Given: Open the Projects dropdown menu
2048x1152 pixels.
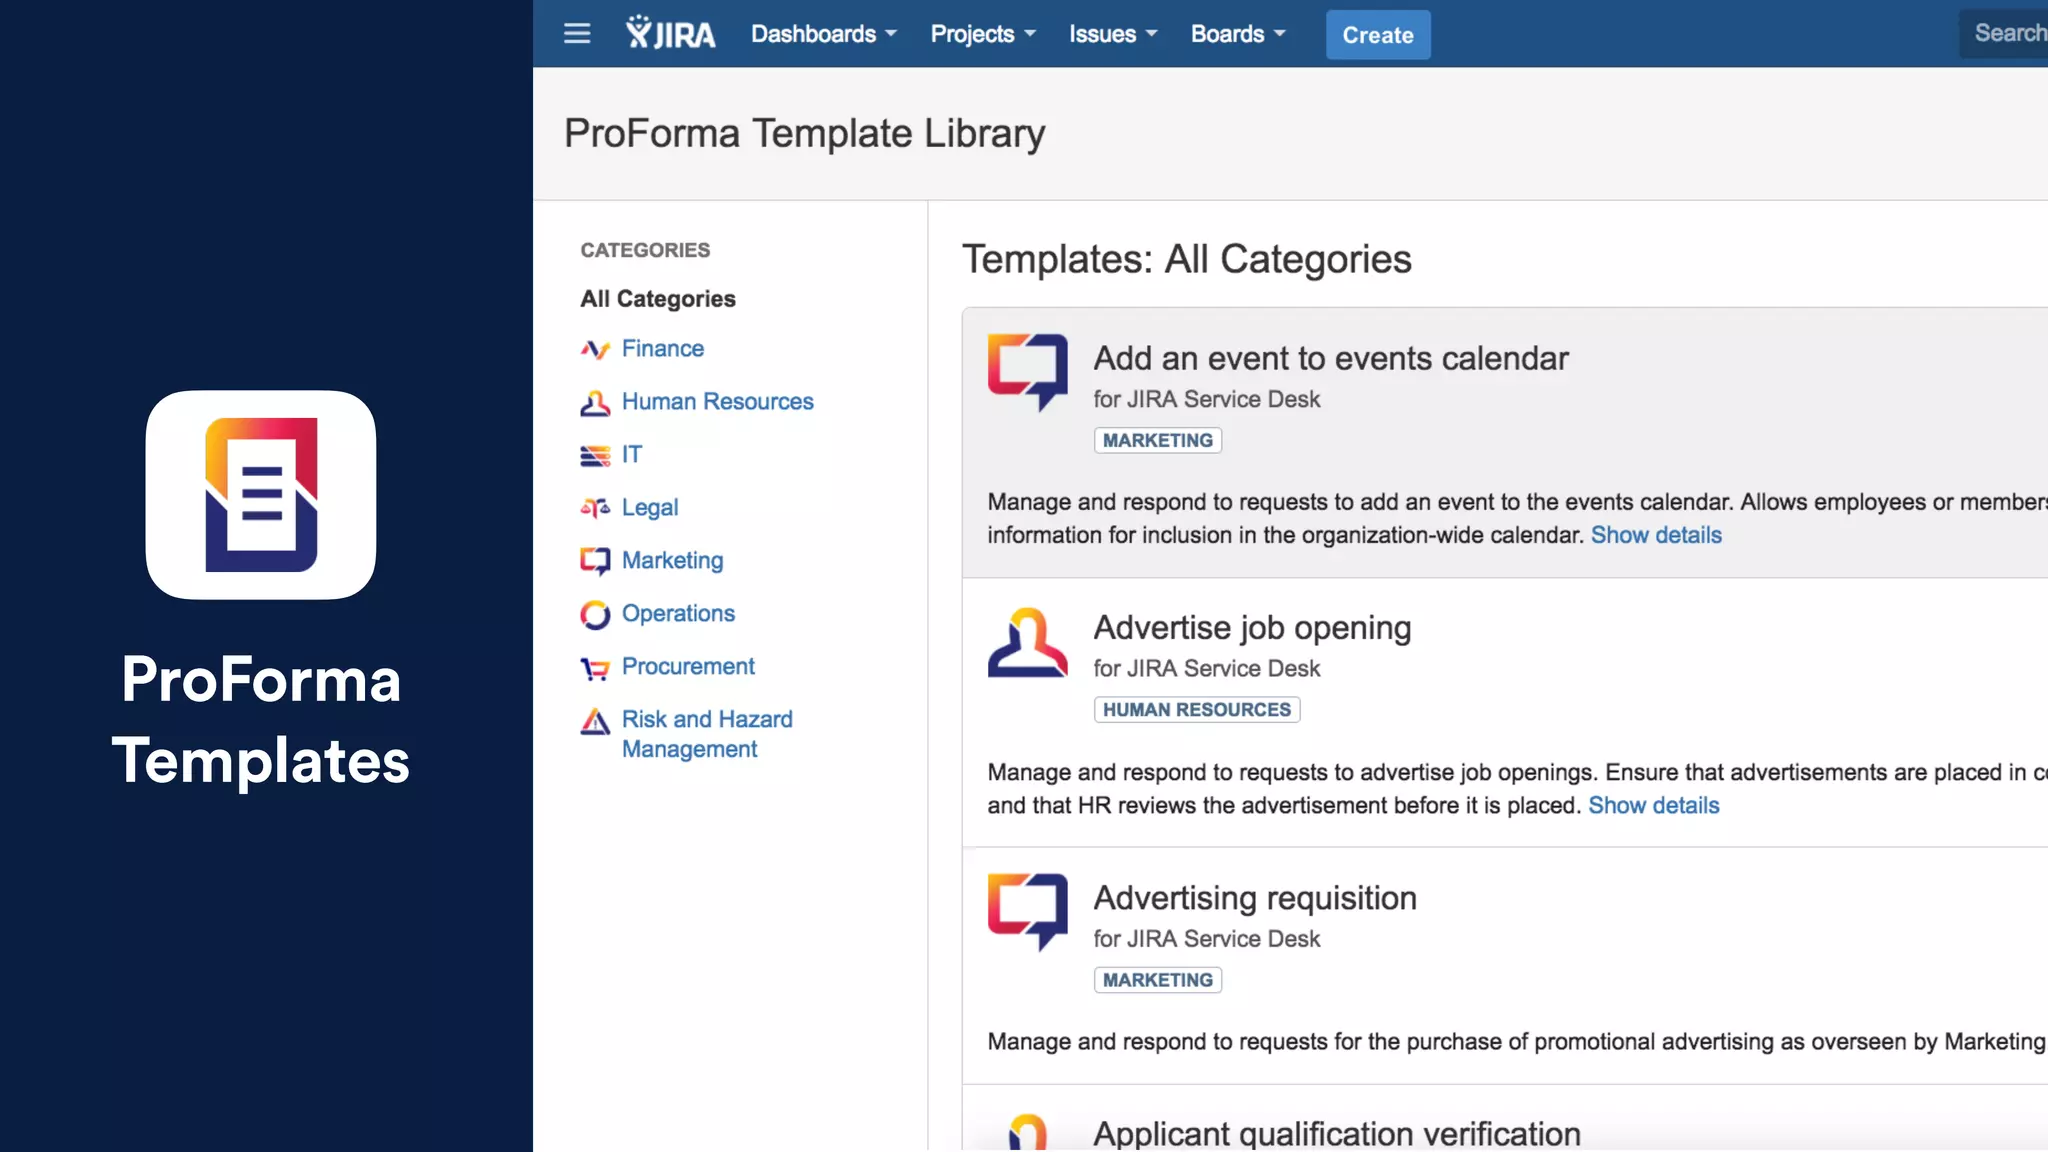Looking at the screenshot, I should [983, 34].
